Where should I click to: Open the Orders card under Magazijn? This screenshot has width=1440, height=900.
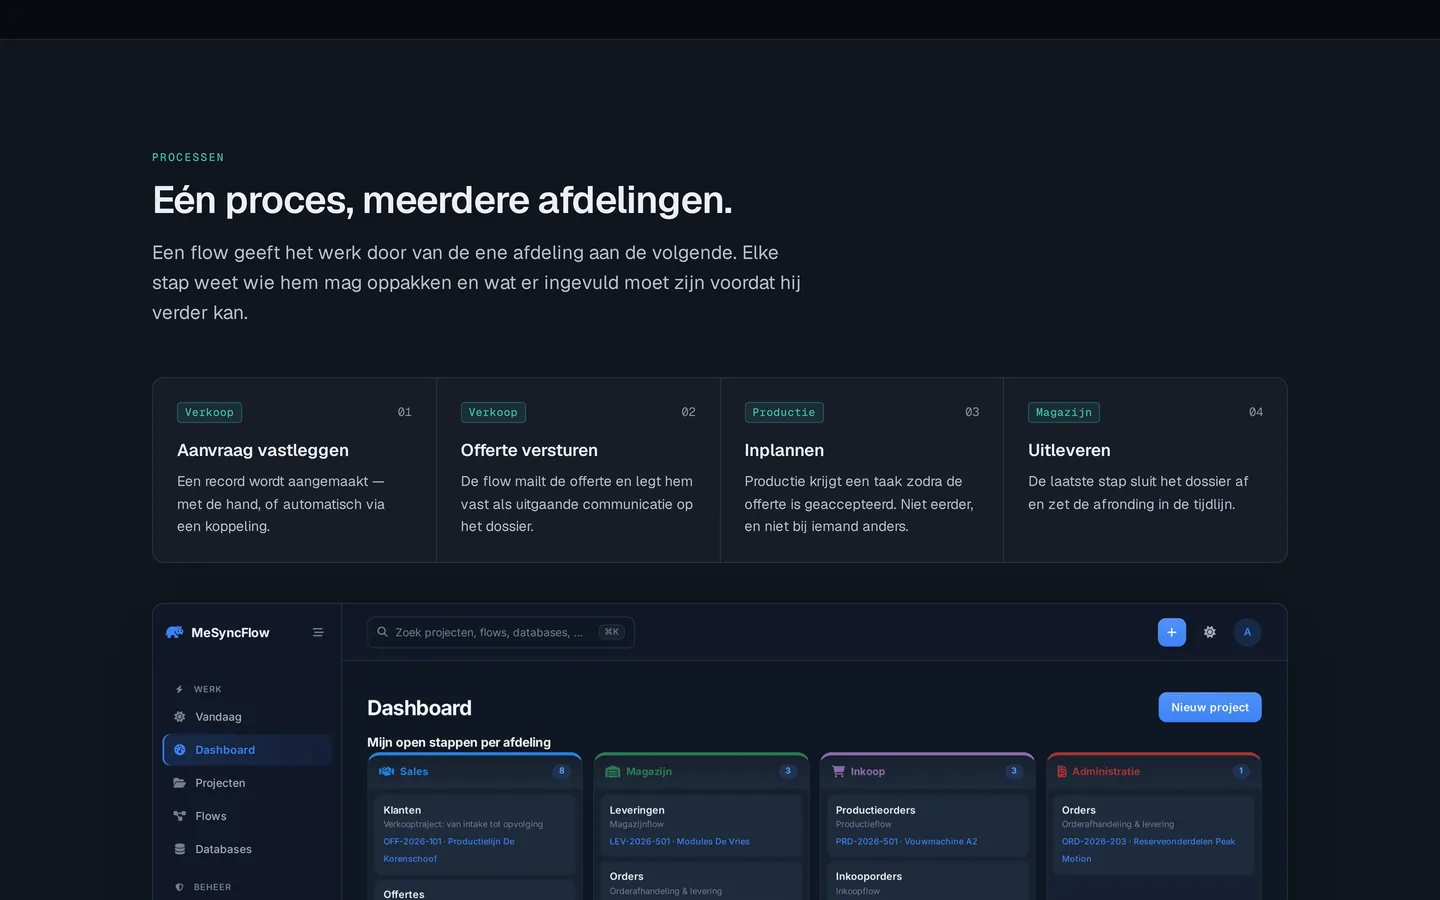pyautogui.click(x=701, y=881)
